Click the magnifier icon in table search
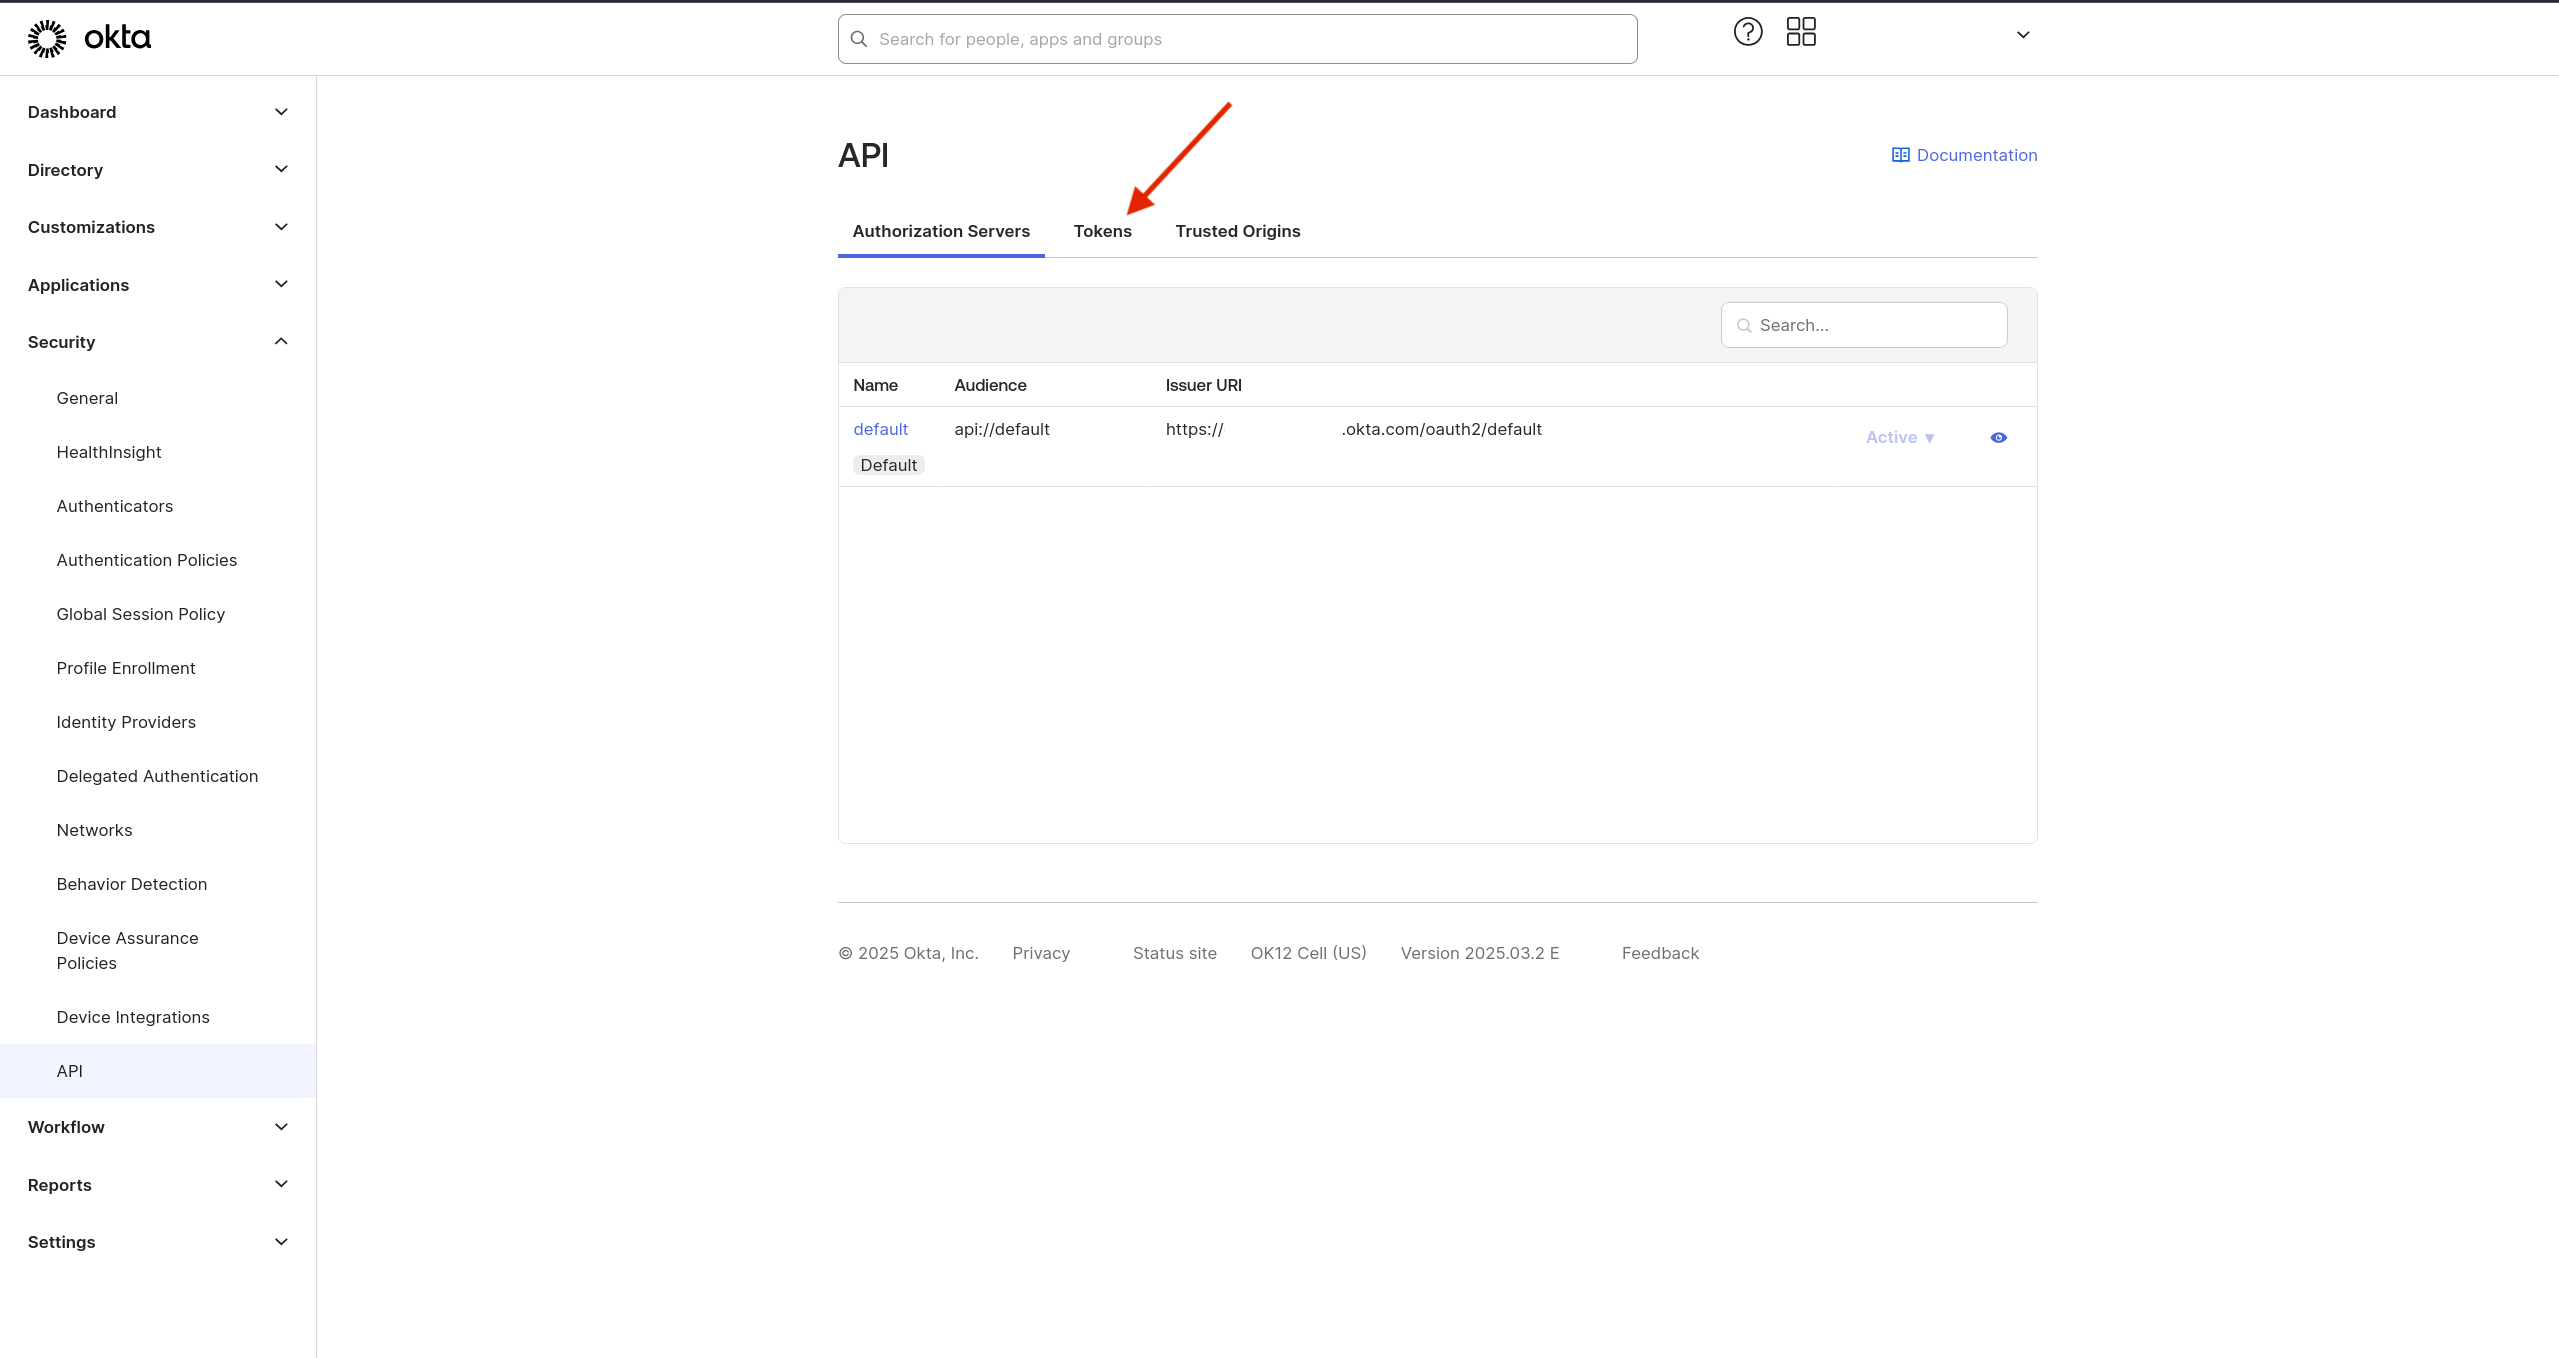The image size is (2559, 1358). click(x=1744, y=325)
